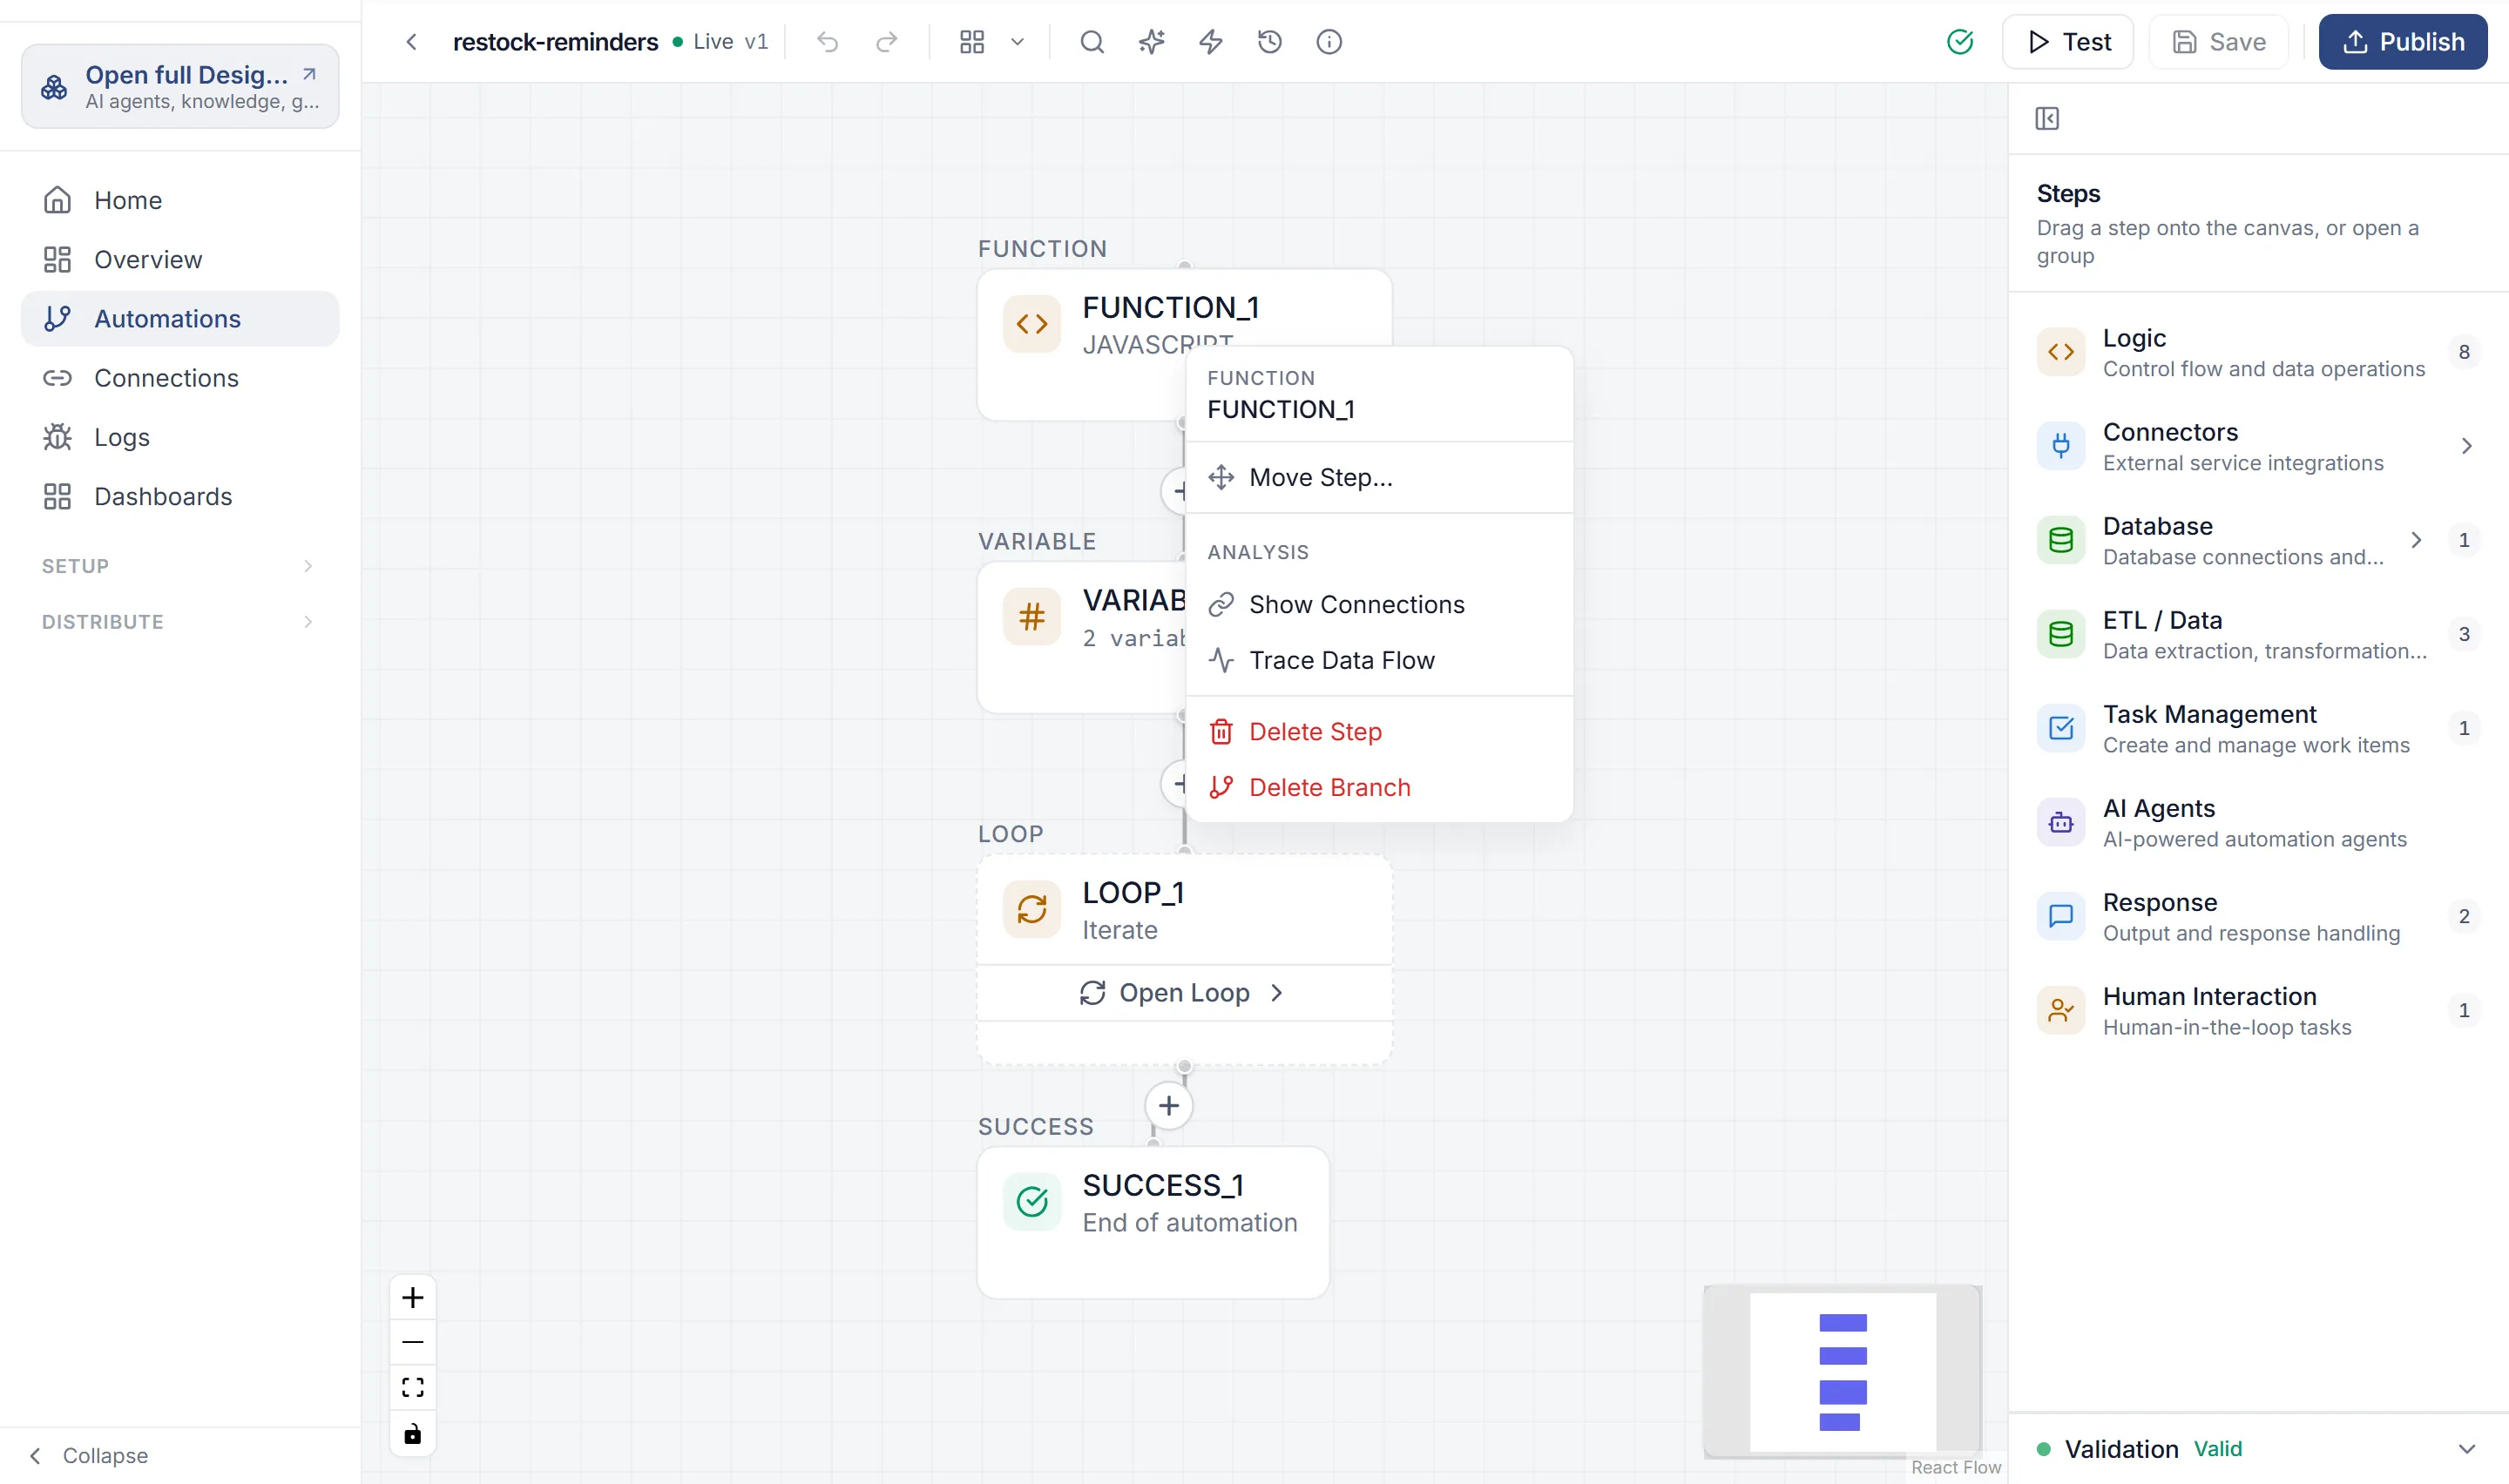Screen dimensions: 2509x1484
Task: Click the green saved-status check icon
Action: [1960, 42]
